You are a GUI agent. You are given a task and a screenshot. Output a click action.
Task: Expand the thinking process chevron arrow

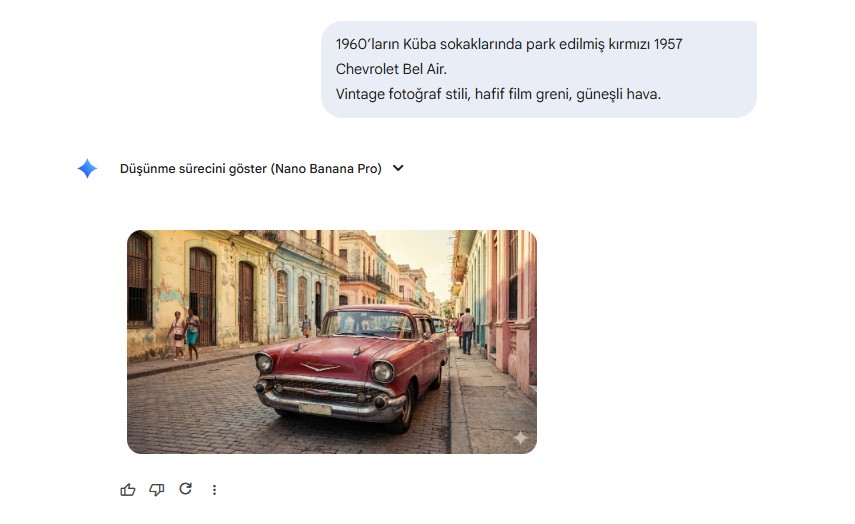tap(398, 168)
